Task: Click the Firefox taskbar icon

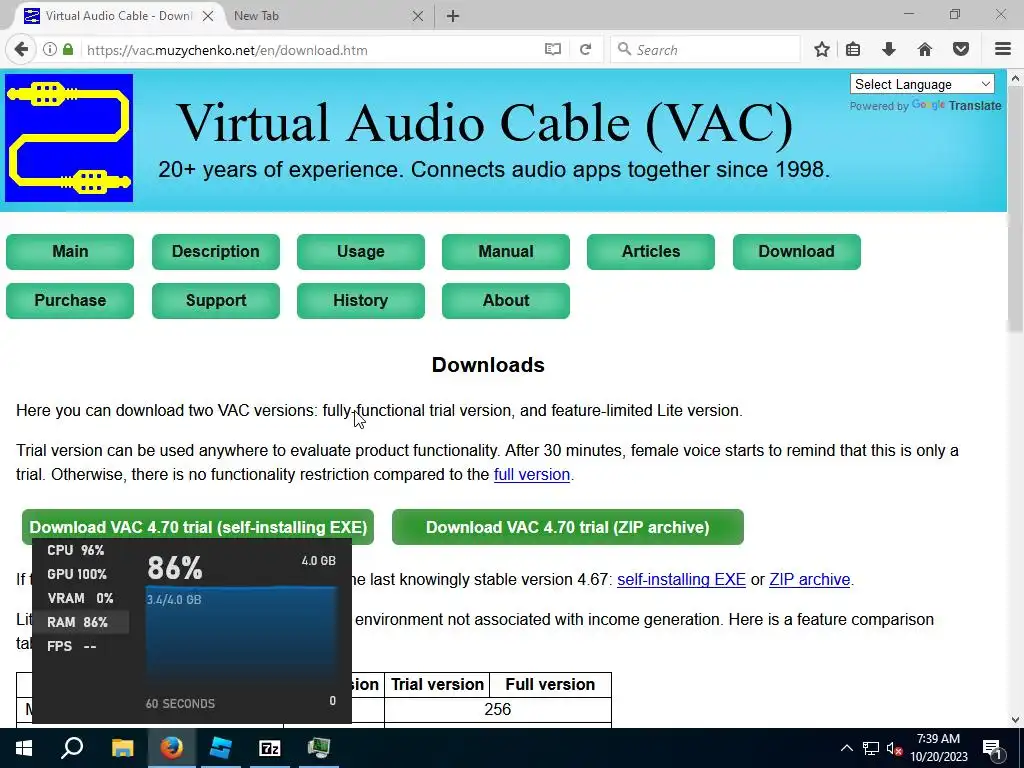Action: tap(172, 748)
